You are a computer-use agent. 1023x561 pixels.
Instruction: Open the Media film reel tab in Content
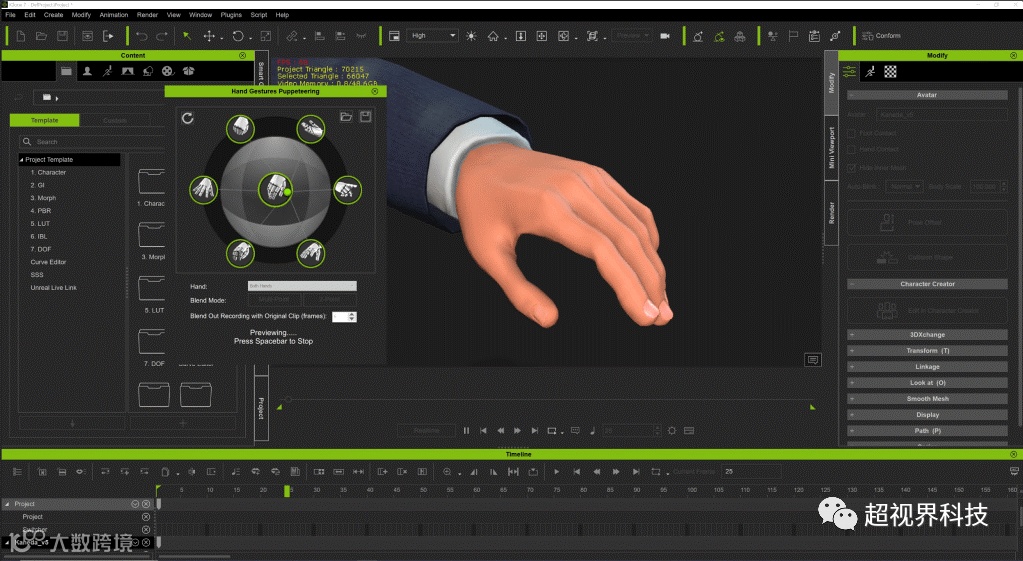168,71
